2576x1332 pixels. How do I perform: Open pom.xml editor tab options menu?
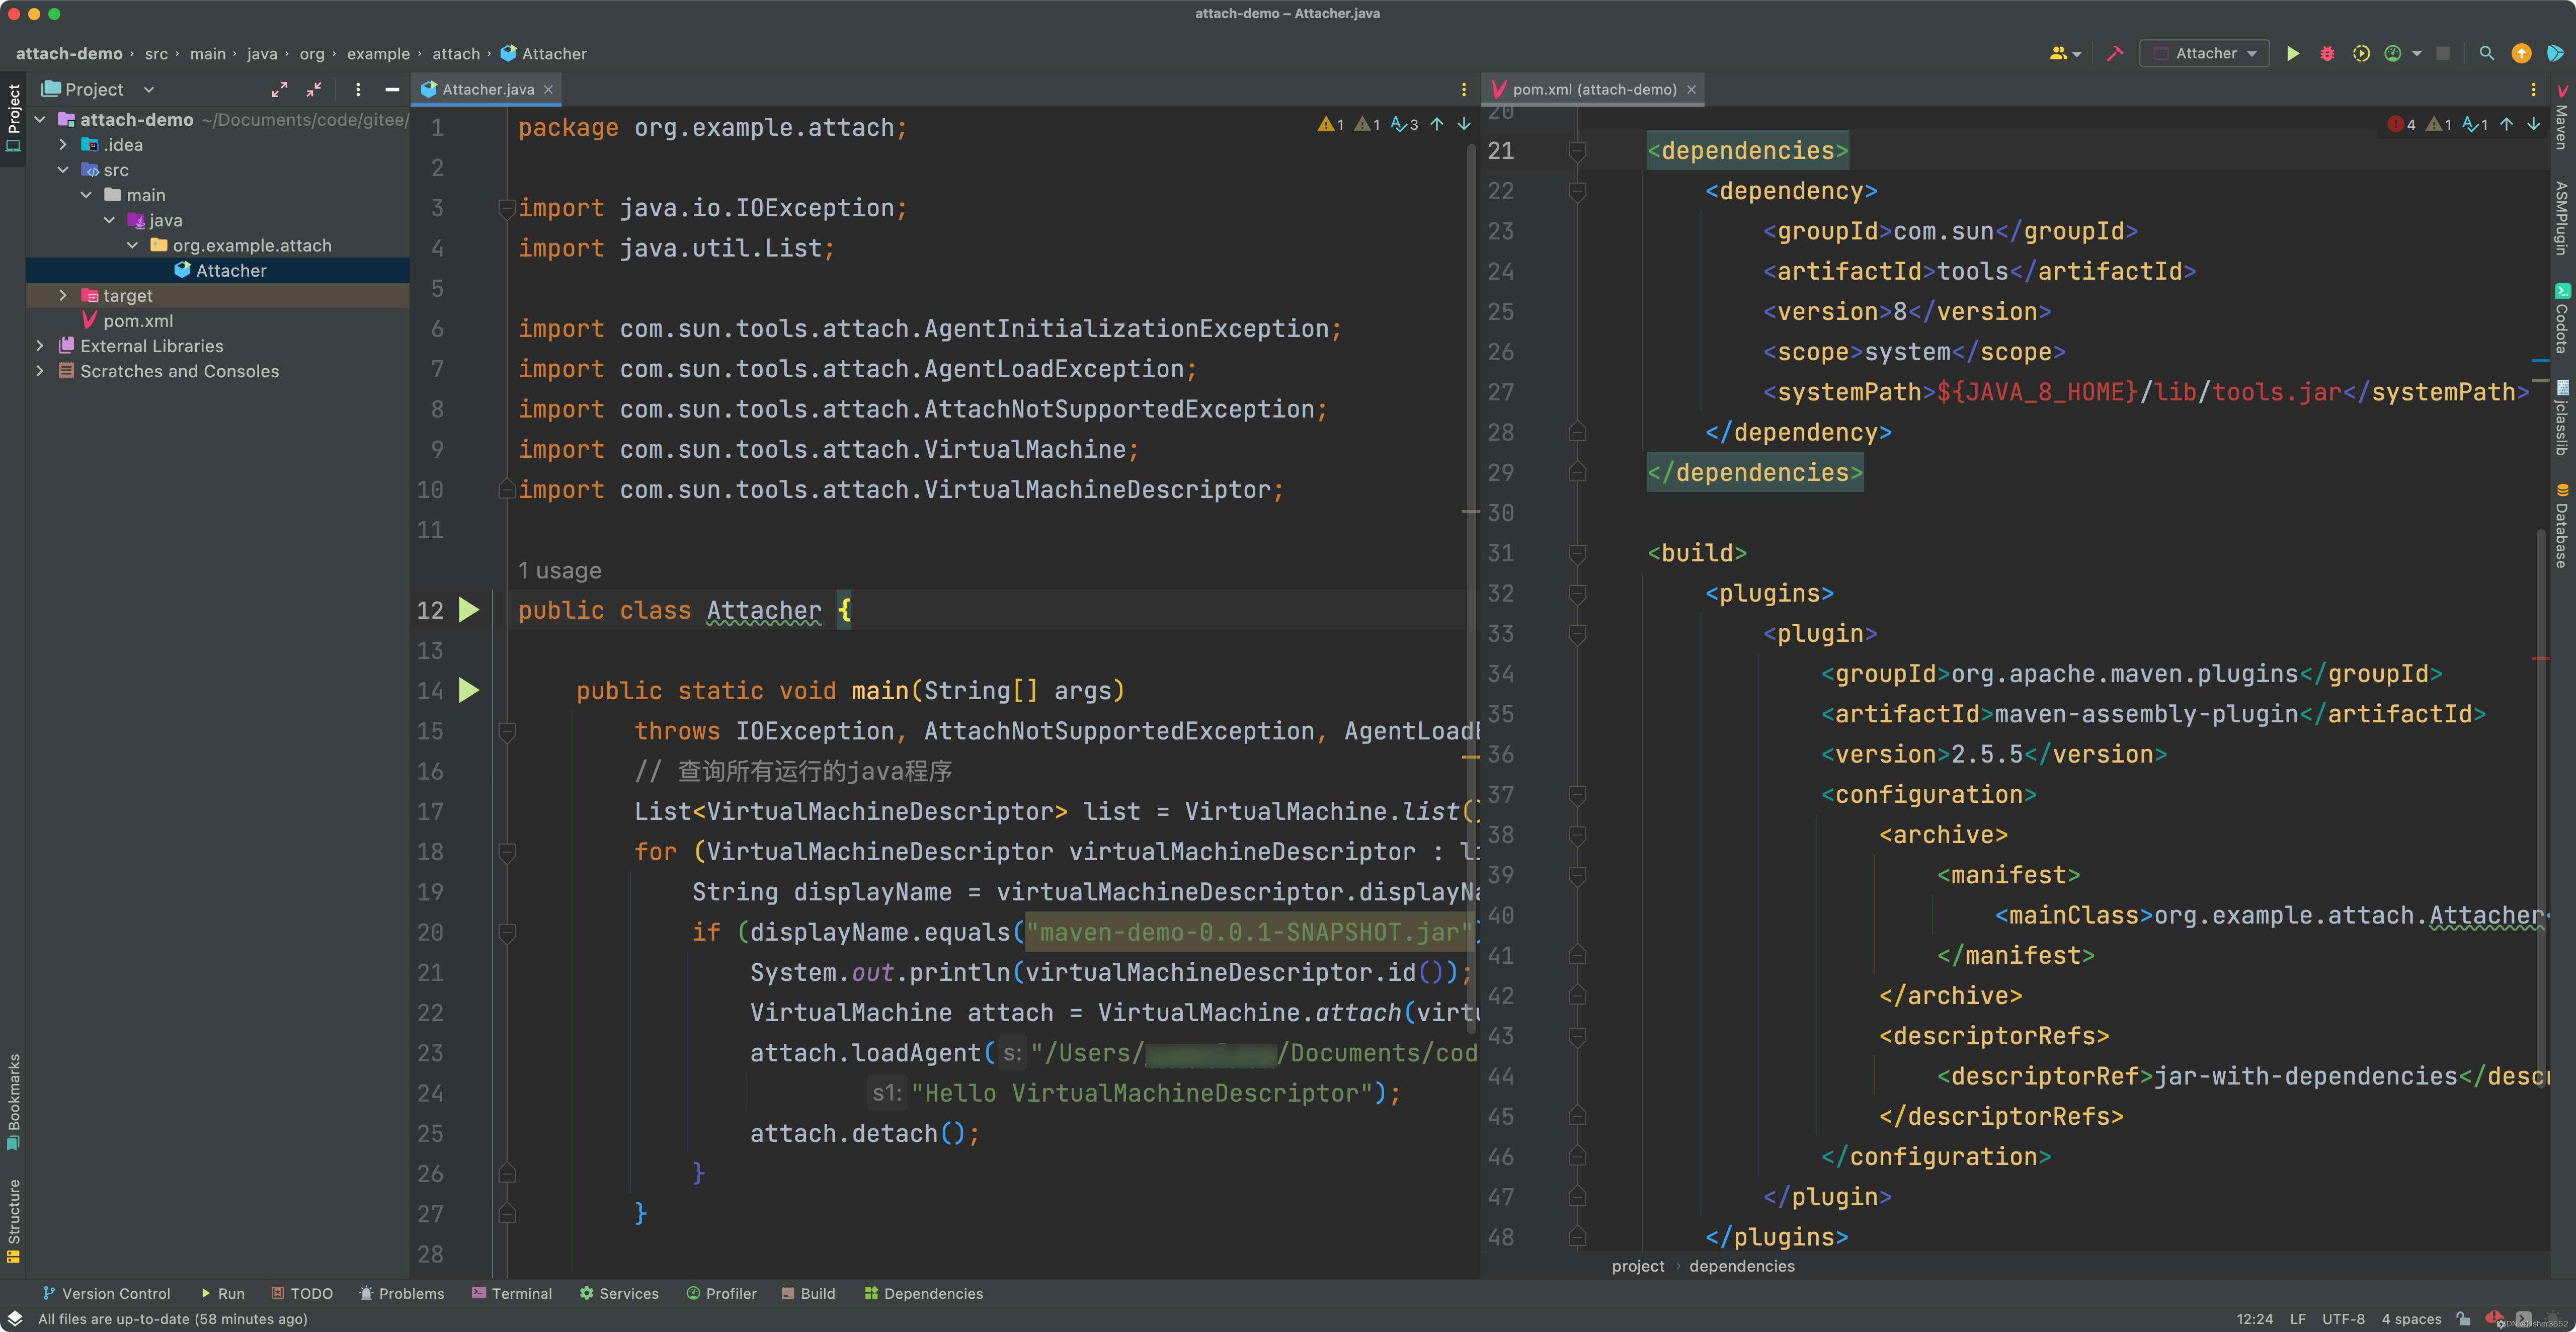click(2533, 89)
